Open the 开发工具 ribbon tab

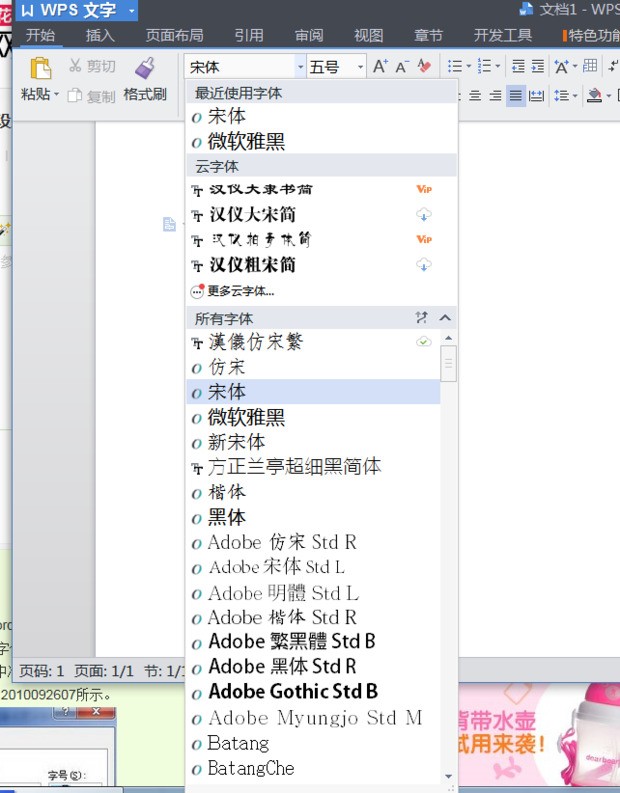pyautogui.click(x=503, y=35)
